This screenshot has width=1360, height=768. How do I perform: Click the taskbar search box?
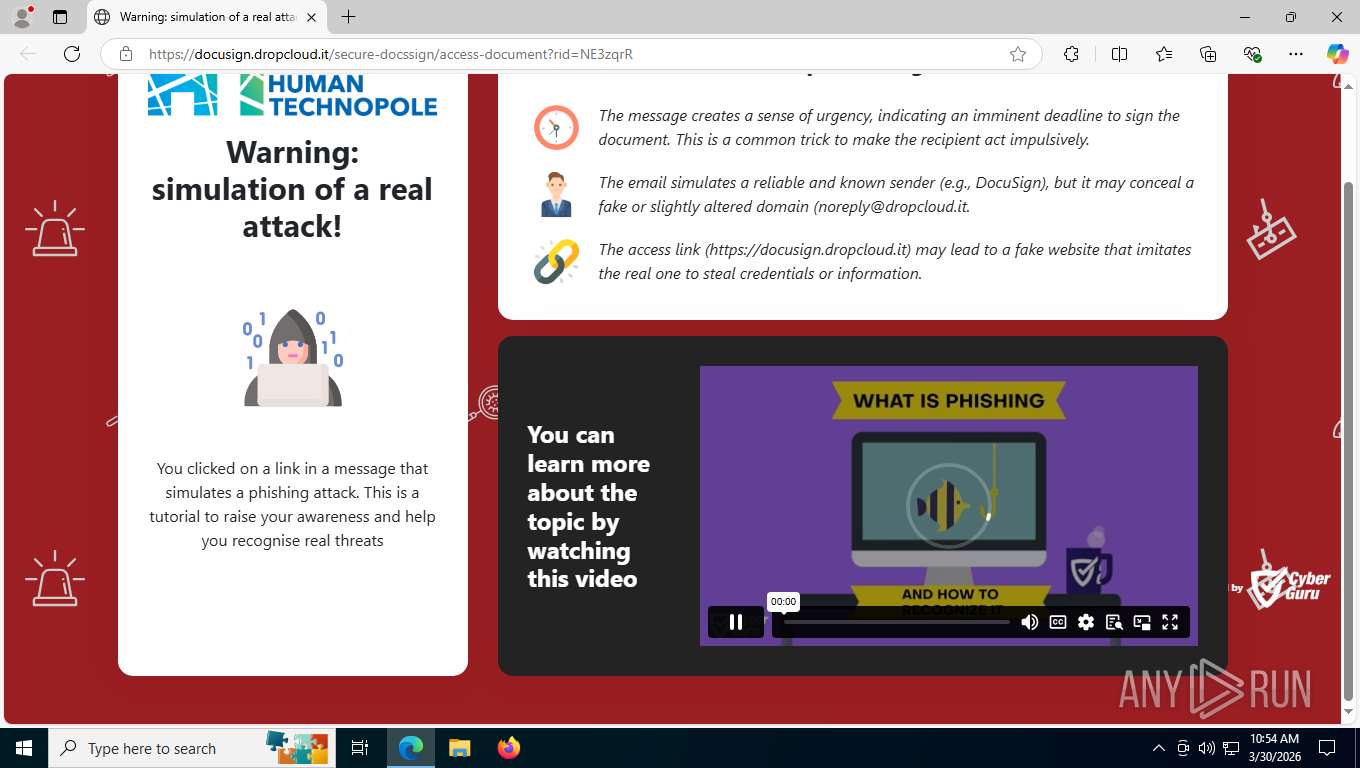pos(192,748)
